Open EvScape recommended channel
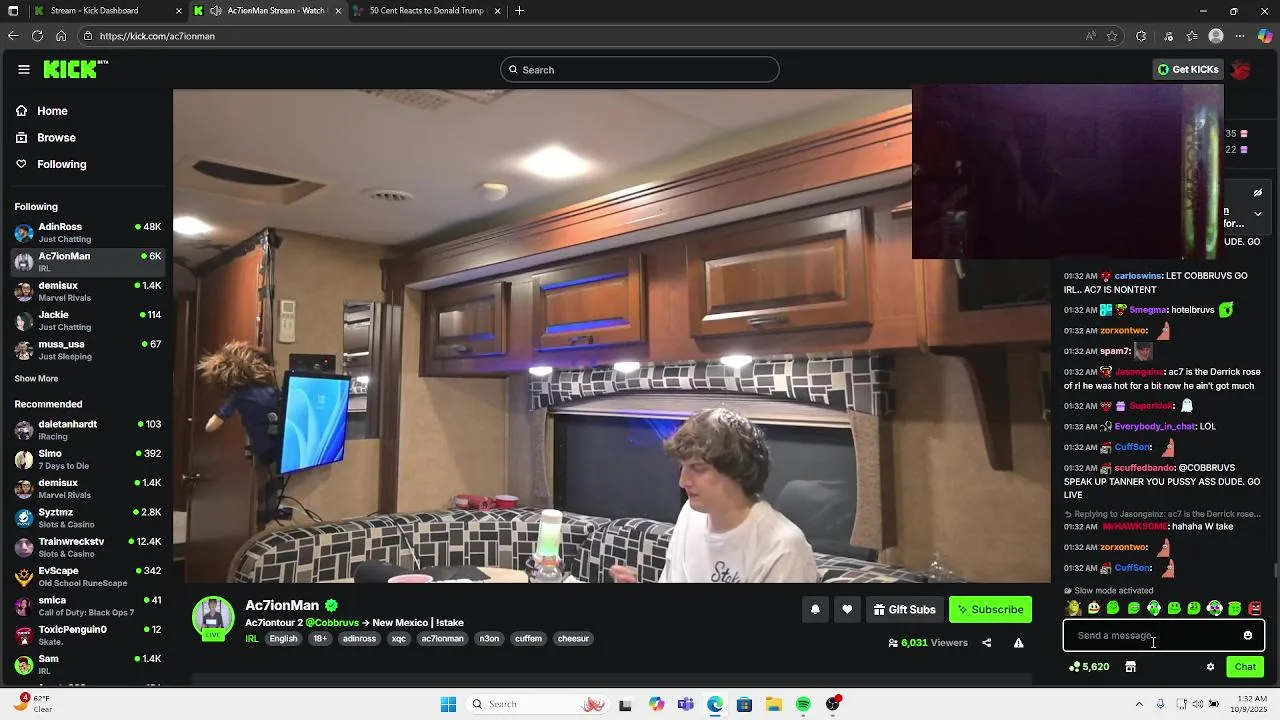 (x=86, y=576)
